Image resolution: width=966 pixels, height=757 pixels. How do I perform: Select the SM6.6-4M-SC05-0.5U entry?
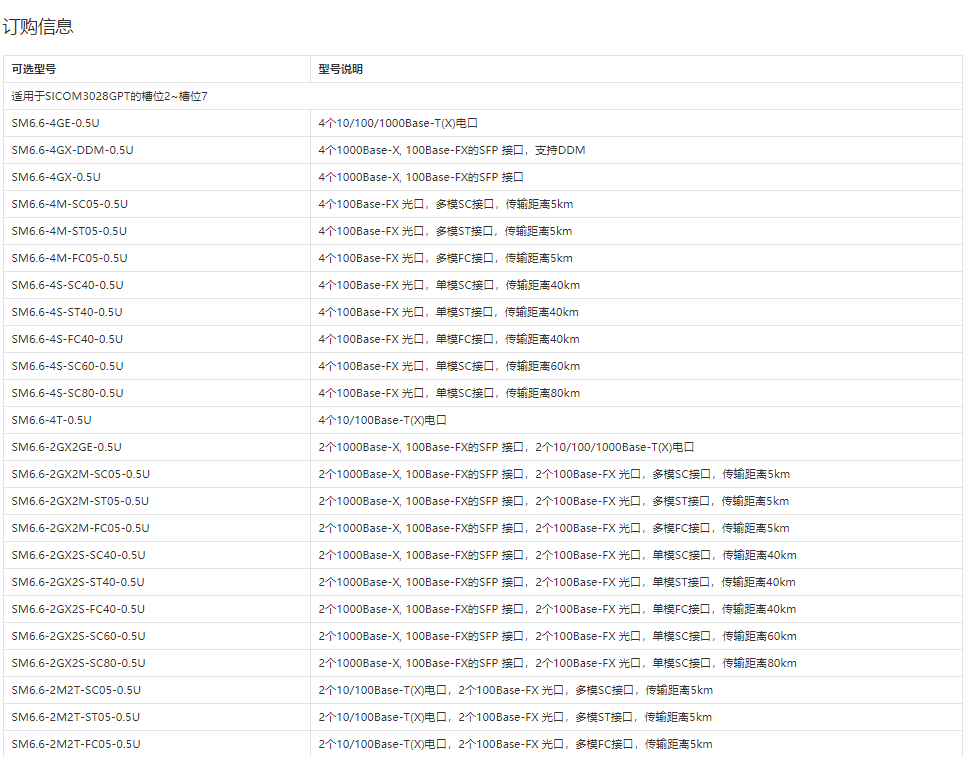(69, 205)
